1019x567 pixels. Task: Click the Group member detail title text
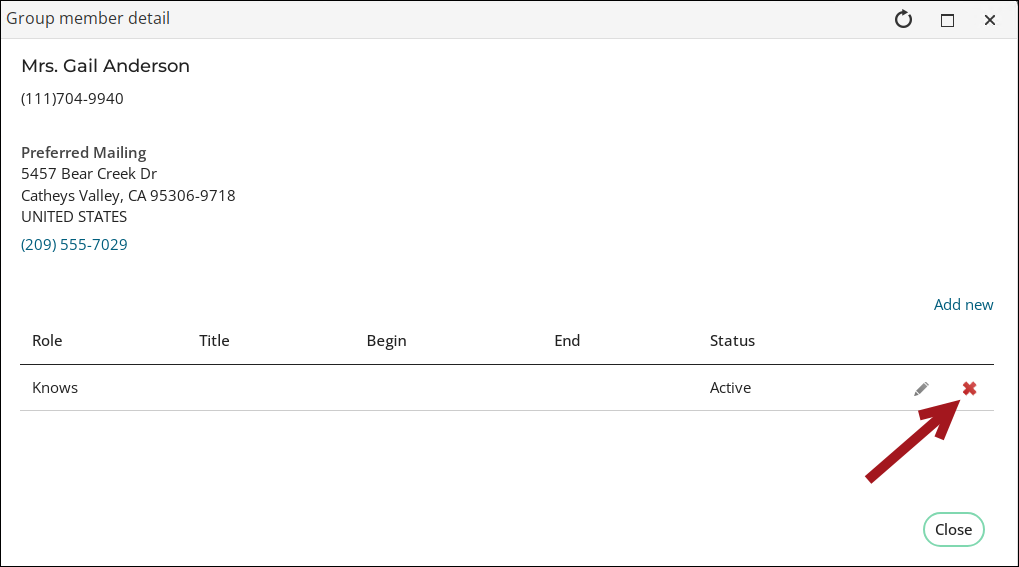(x=88, y=18)
